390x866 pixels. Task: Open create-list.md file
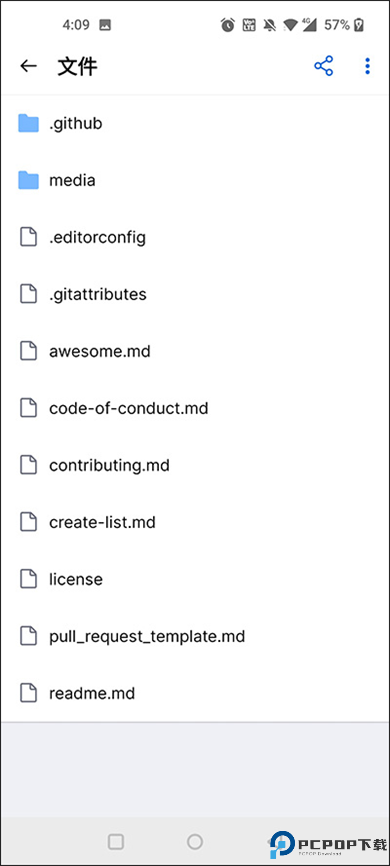pos(195,522)
